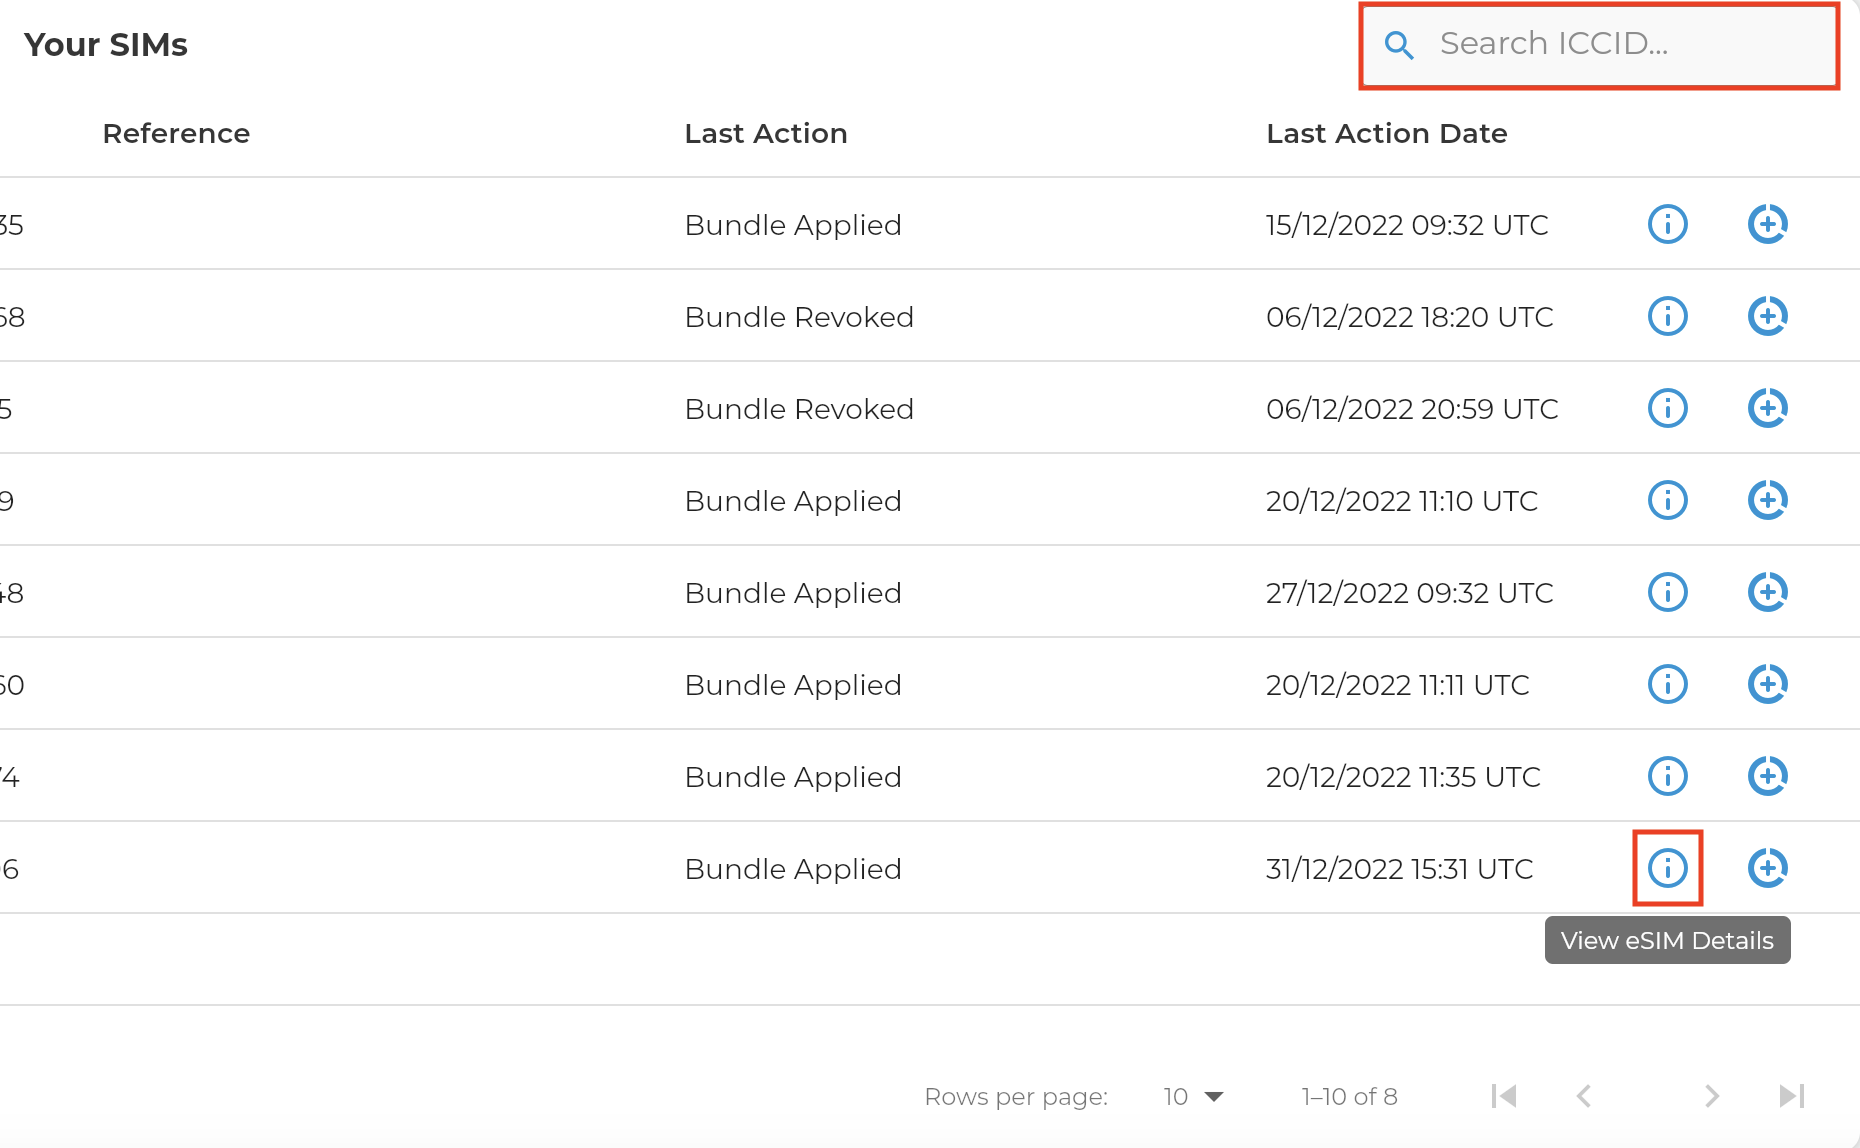This screenshot has height=1148, width=1860.
Task: Add bundle to the 20/12/2022 11:11 row
Action: pos(1767,684)
